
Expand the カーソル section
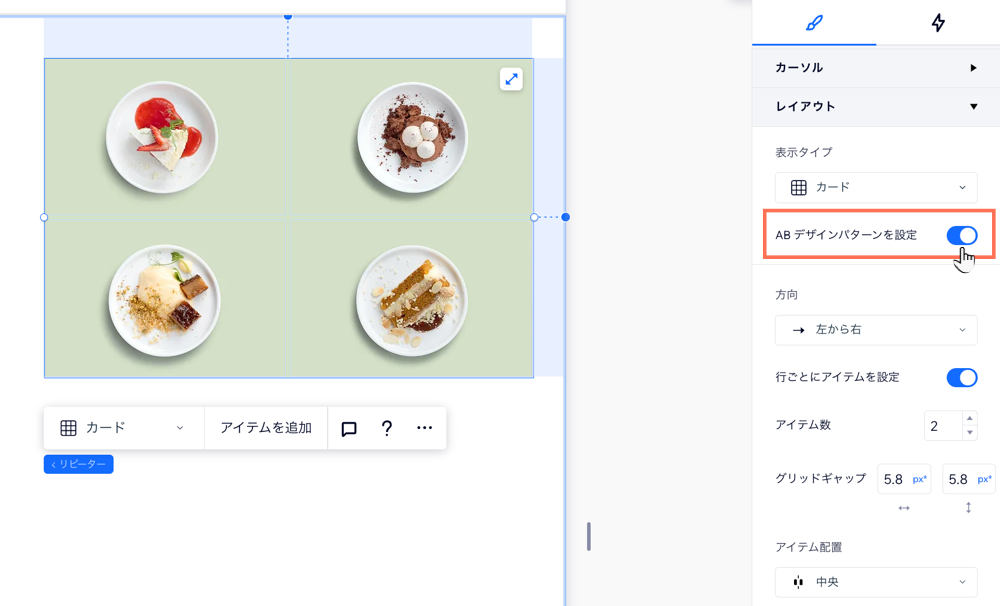(876, 68)
